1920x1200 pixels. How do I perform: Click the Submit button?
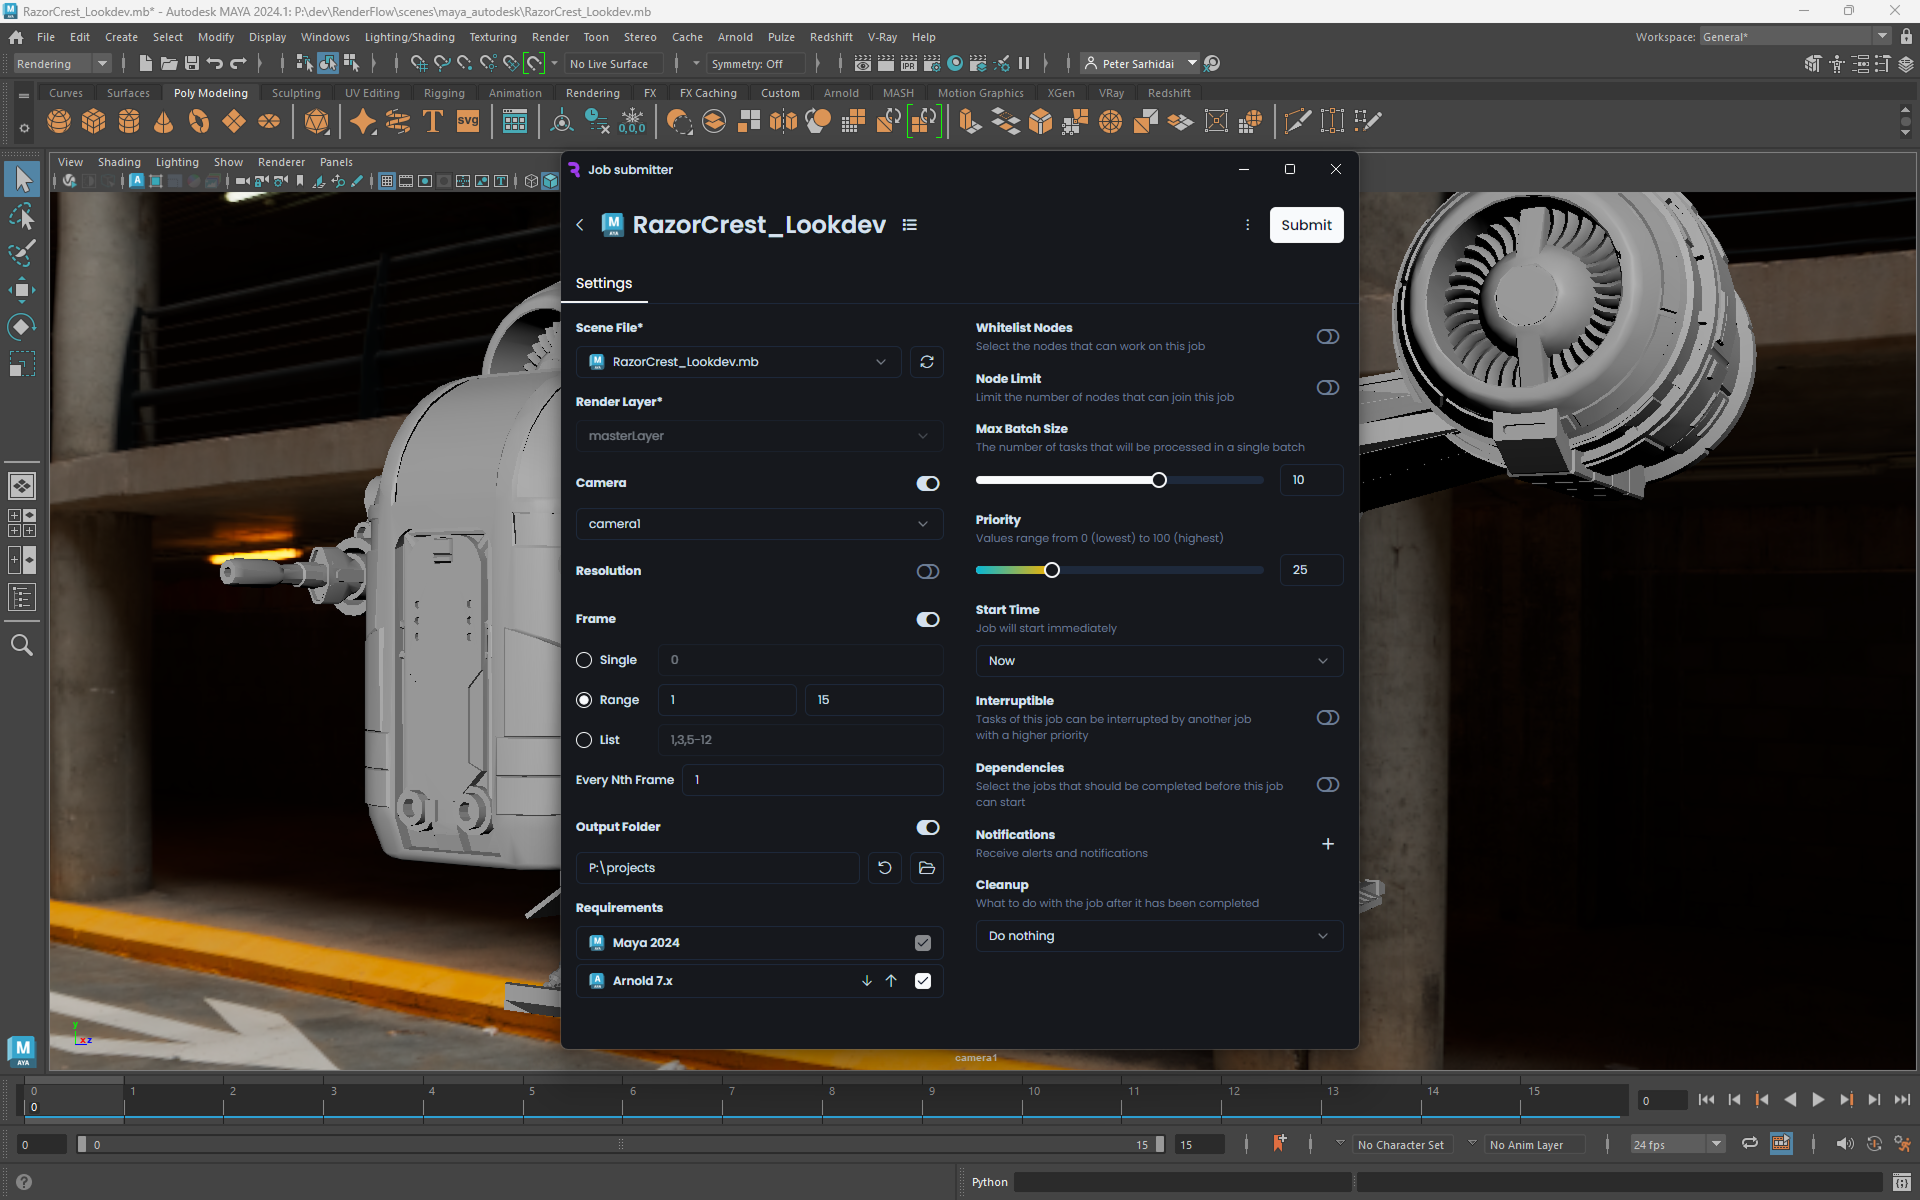click(x=1306, y=225)
